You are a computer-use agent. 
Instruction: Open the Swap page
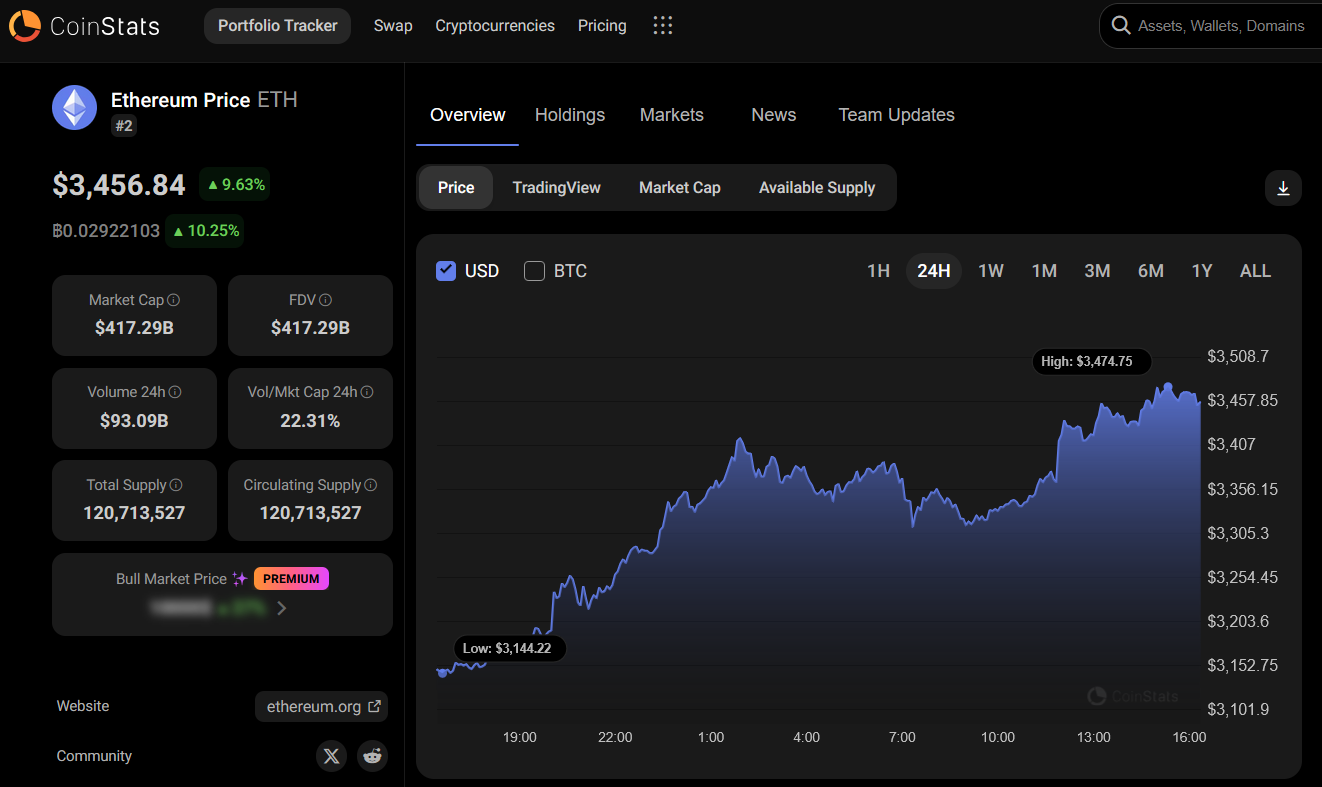pos(393,26)
